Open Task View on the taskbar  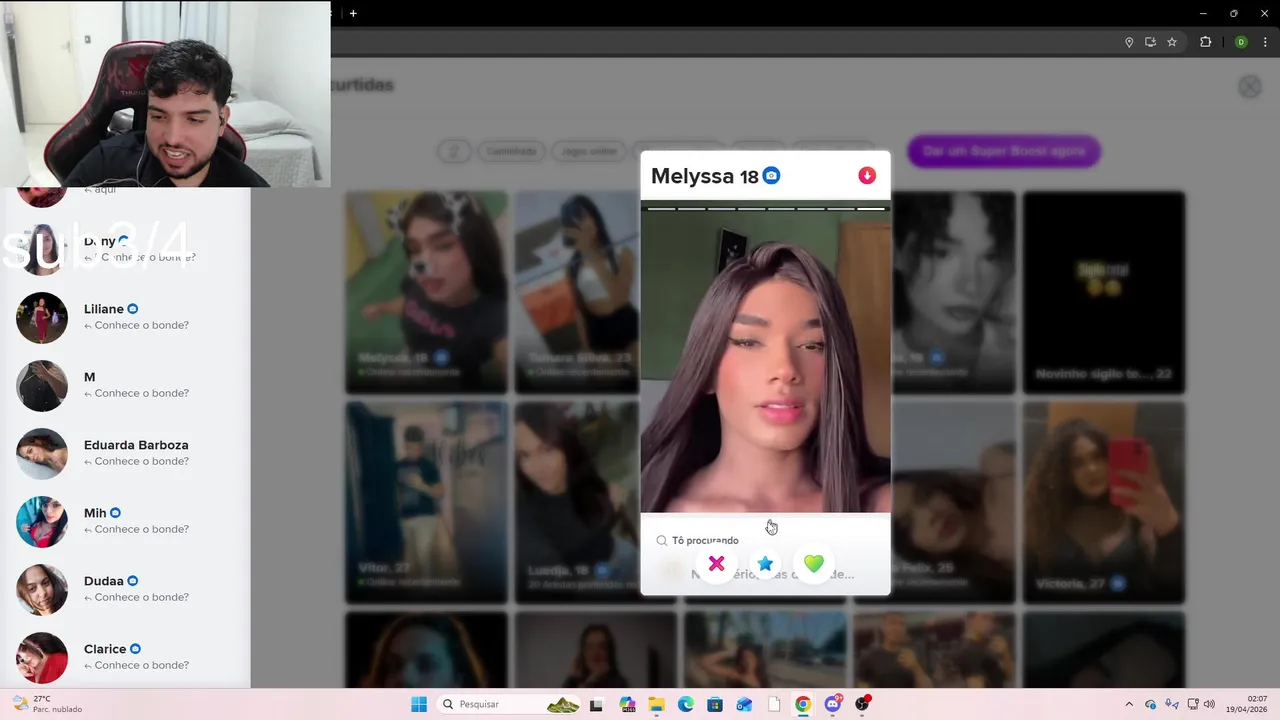point(597,704)
